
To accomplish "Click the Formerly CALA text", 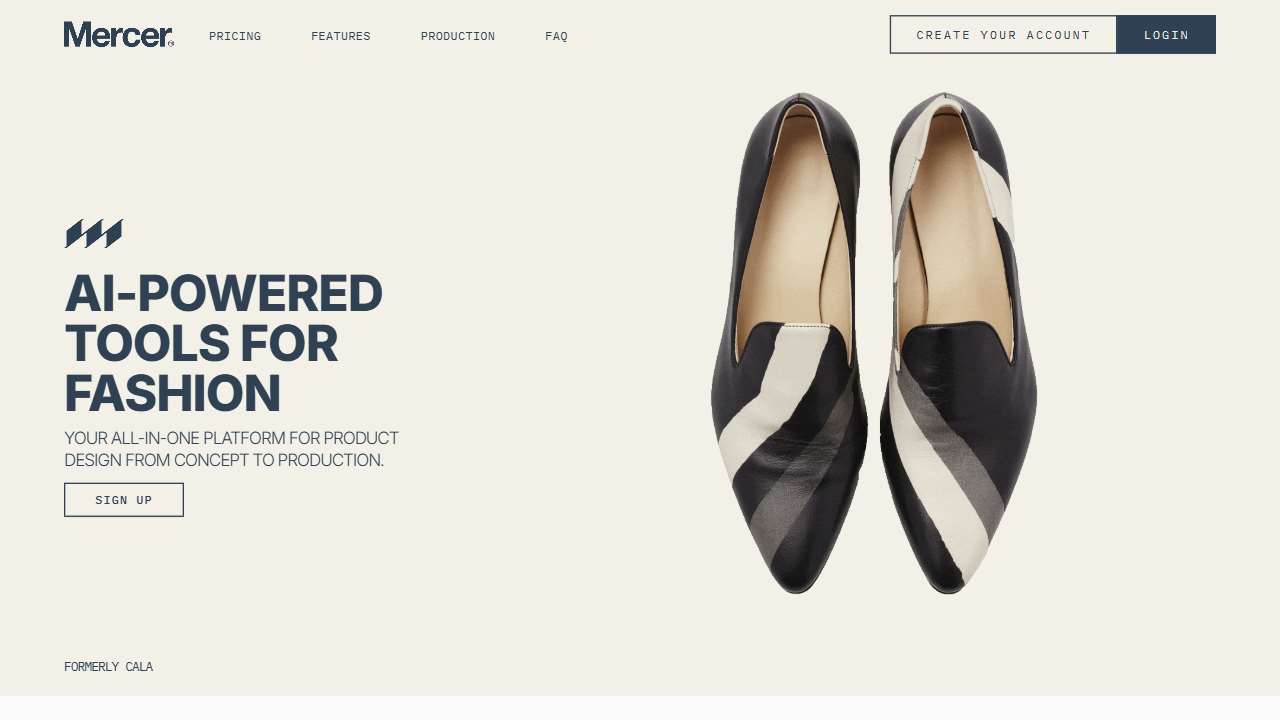I will pos(108,667).
